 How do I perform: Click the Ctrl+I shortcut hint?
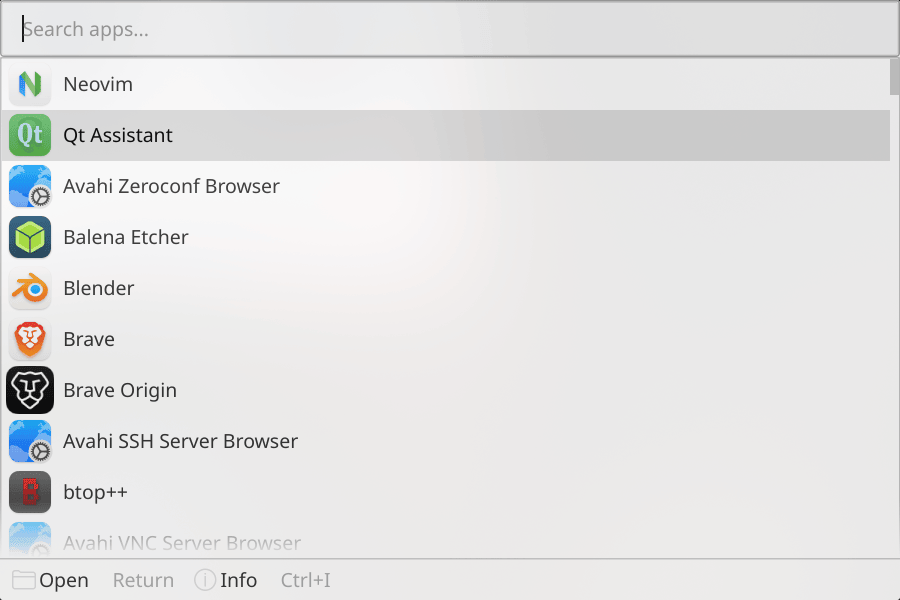(x=305, y=580)
